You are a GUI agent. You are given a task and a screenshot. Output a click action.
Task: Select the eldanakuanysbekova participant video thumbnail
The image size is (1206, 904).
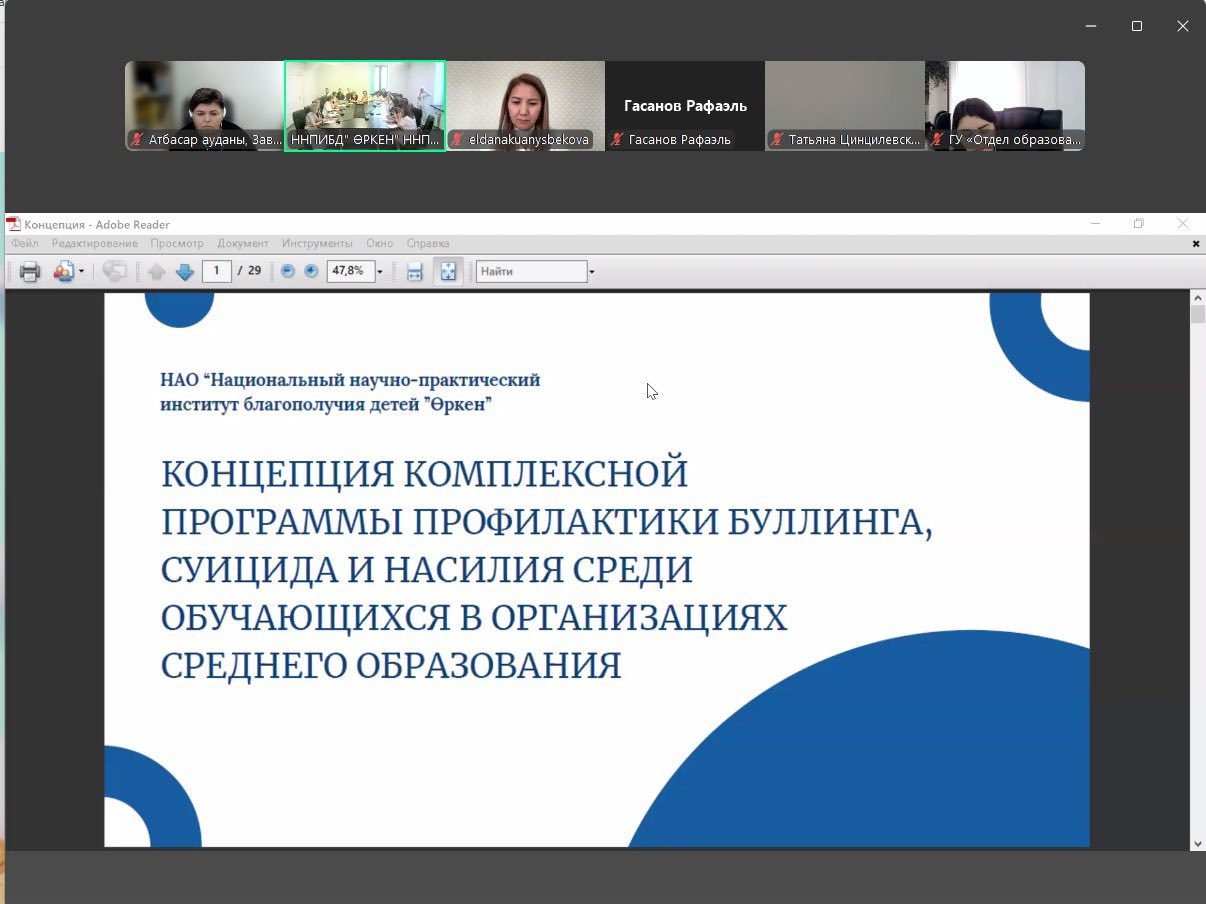[525, 106]
